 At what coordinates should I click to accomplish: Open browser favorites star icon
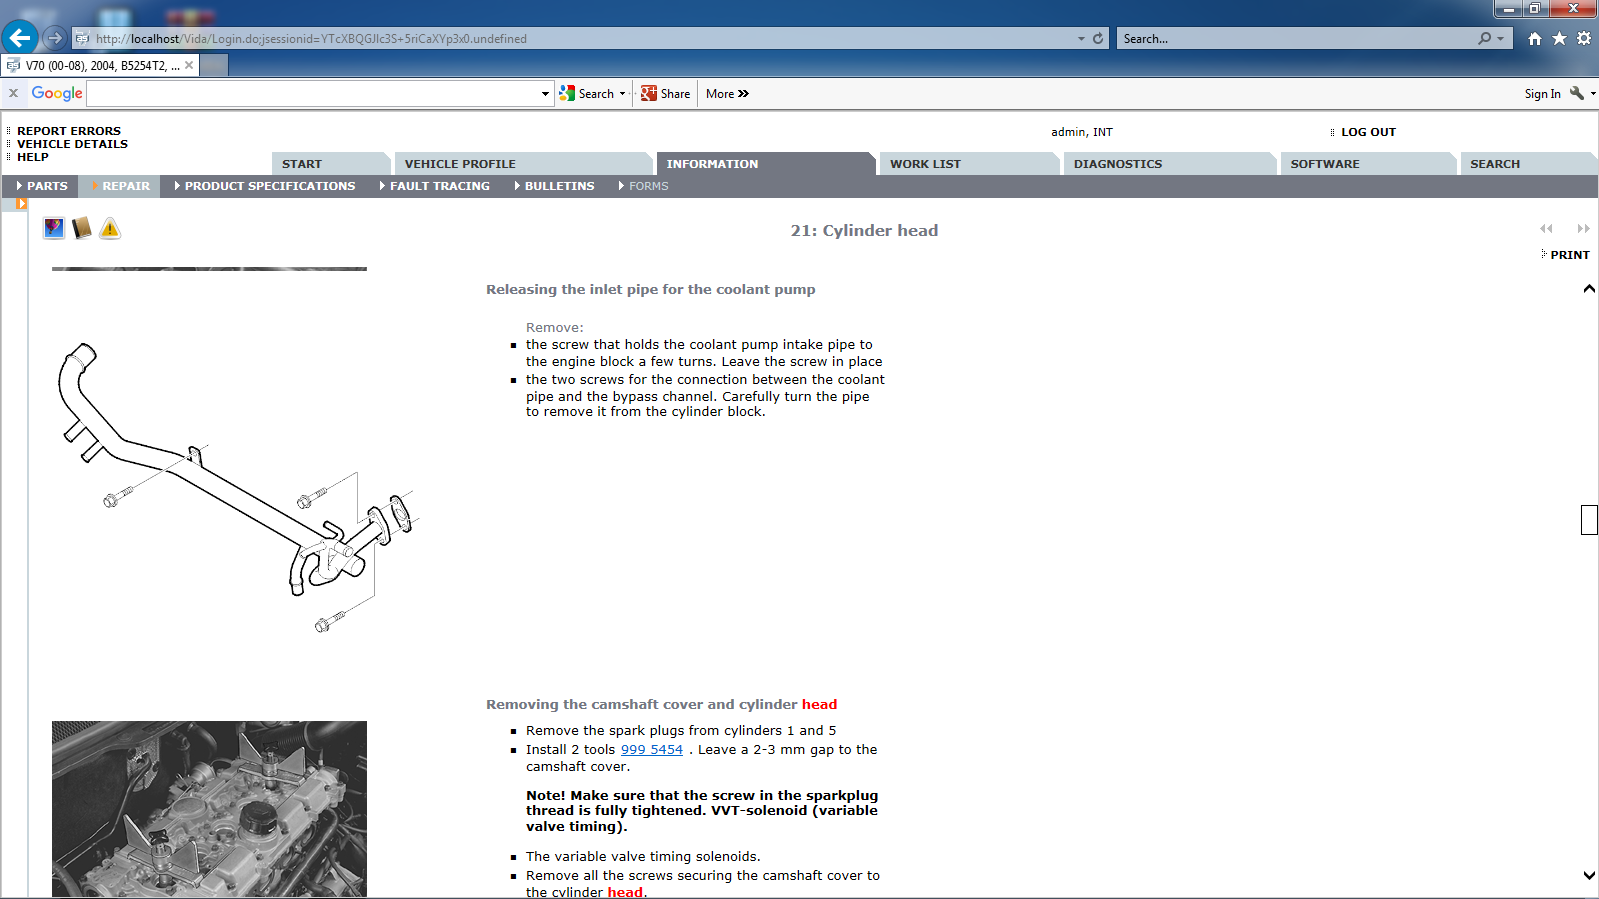point(1559,38)
